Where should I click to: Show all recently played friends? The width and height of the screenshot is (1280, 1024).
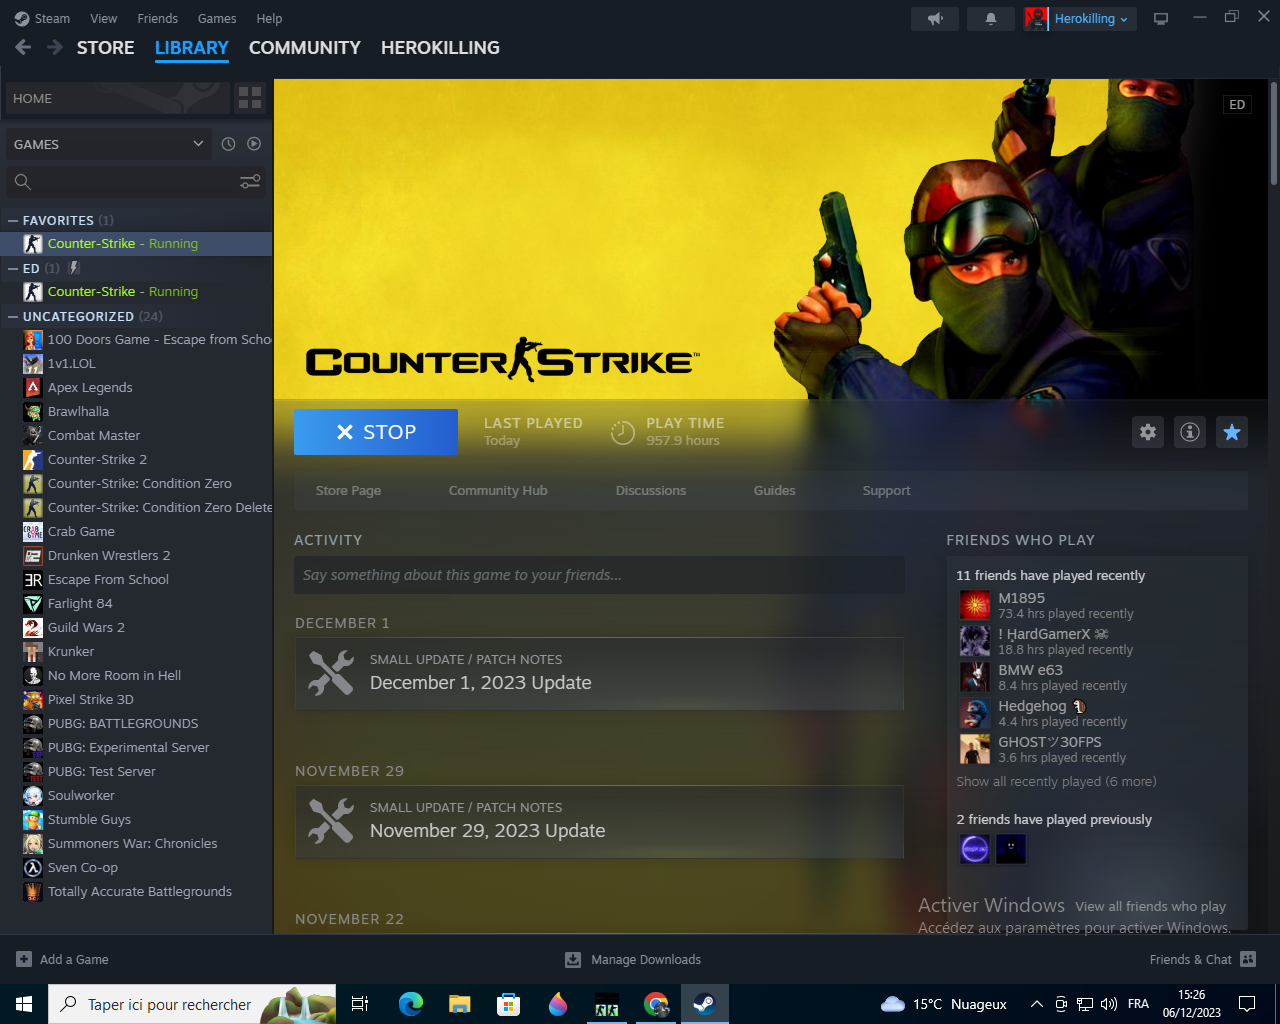1056,782
